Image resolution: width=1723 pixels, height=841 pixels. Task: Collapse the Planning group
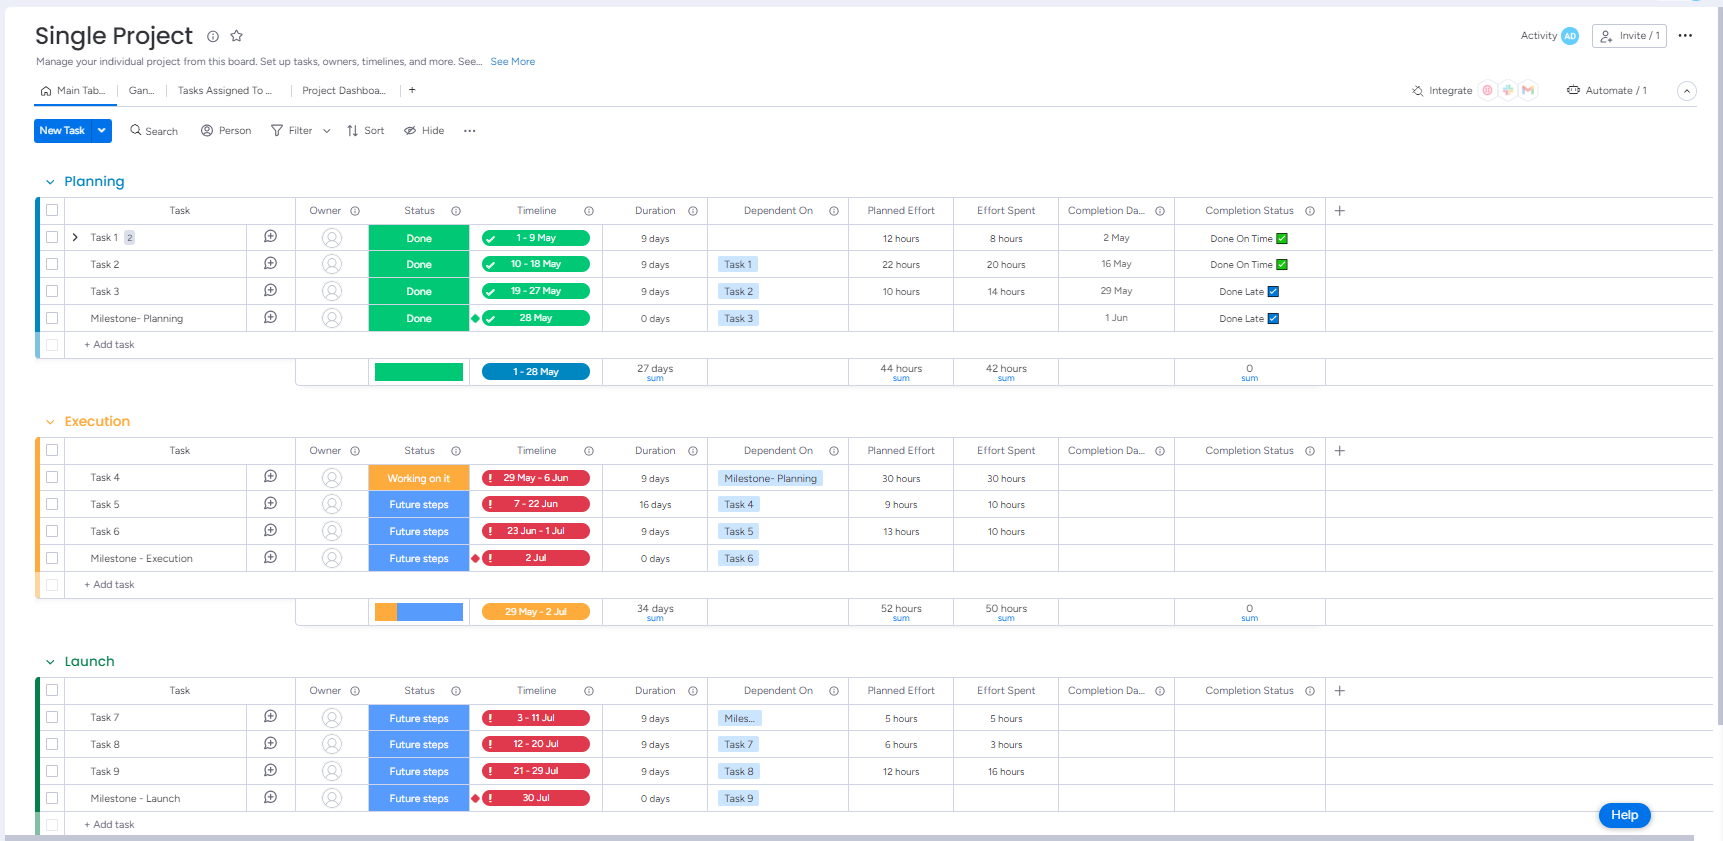click(x=50, y=182)
